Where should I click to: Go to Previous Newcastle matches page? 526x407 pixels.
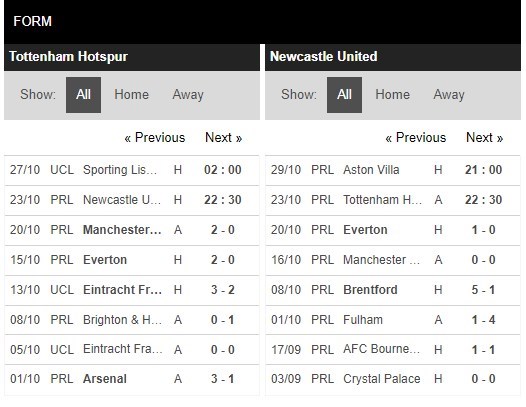[x=416, y=138]
